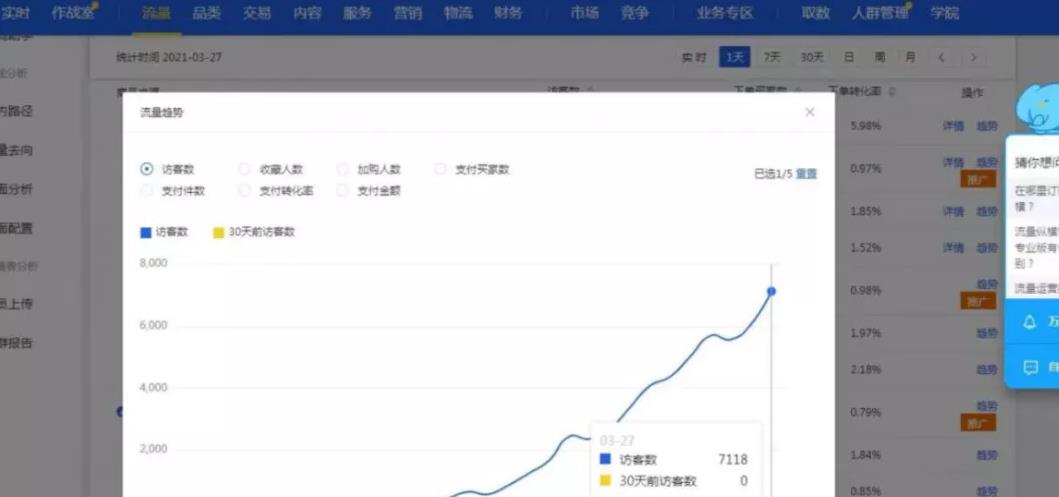Screen dimensions: 1059x497
Task: Open the 学院 top navigation tab
Action: (x=944, y=13)
